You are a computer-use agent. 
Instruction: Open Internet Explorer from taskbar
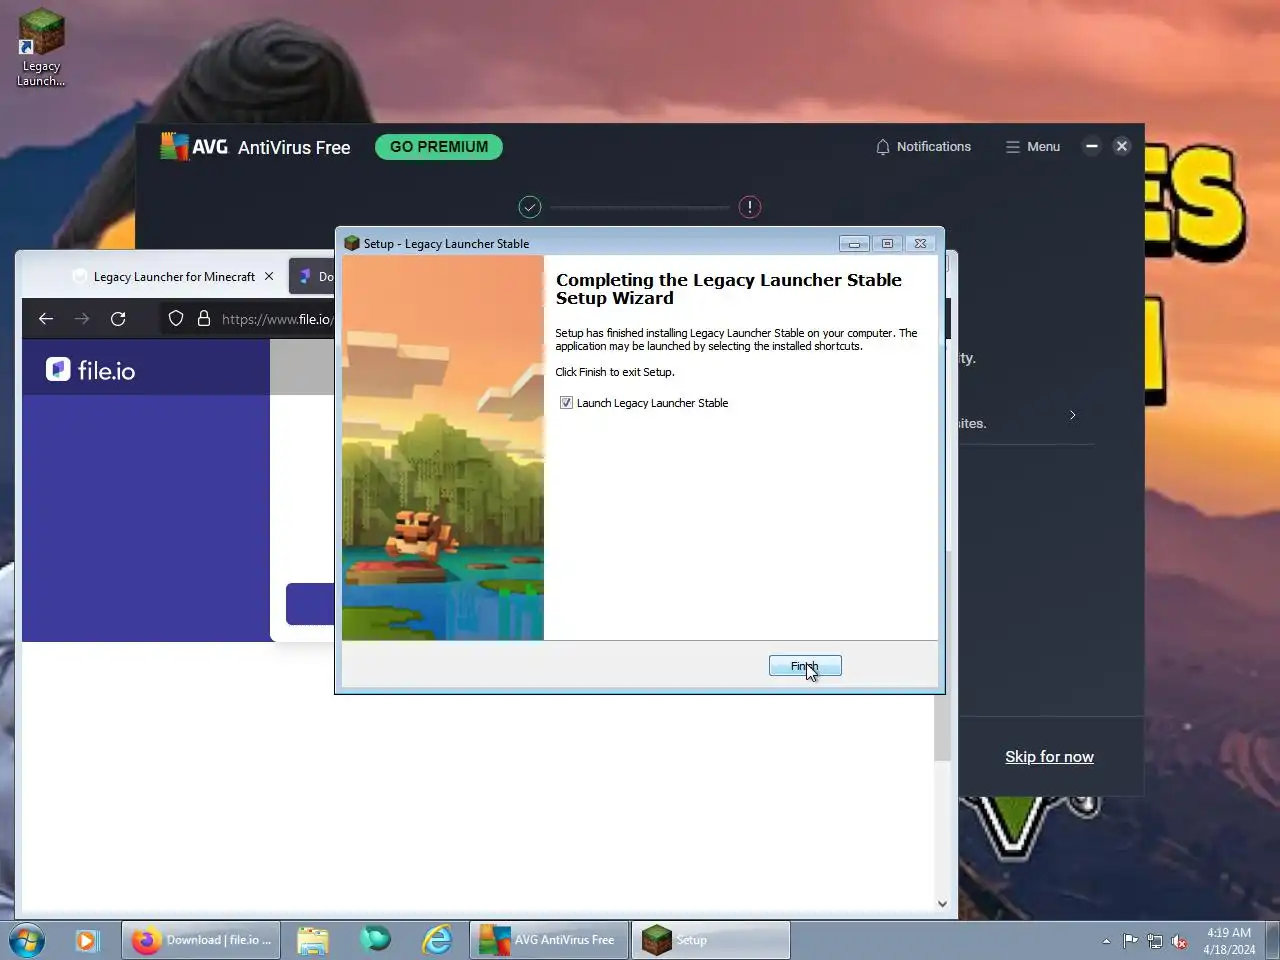[x=437, y=940]
